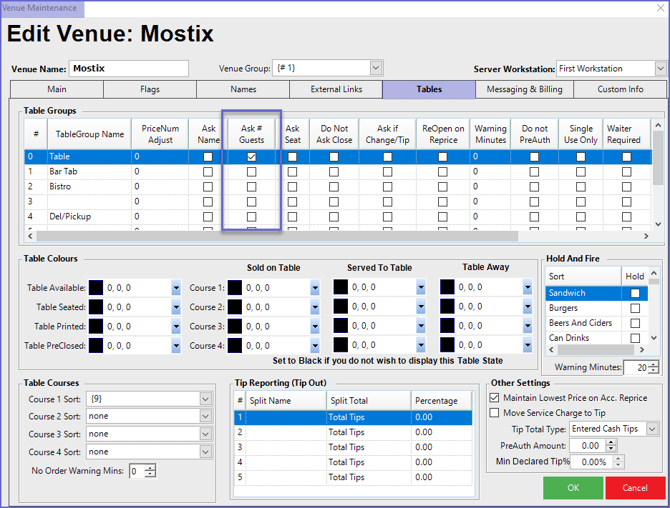This screenshot has height=508, width=670.
Task: Expand Tip Total Type dropdown
Action: [652, 429]
